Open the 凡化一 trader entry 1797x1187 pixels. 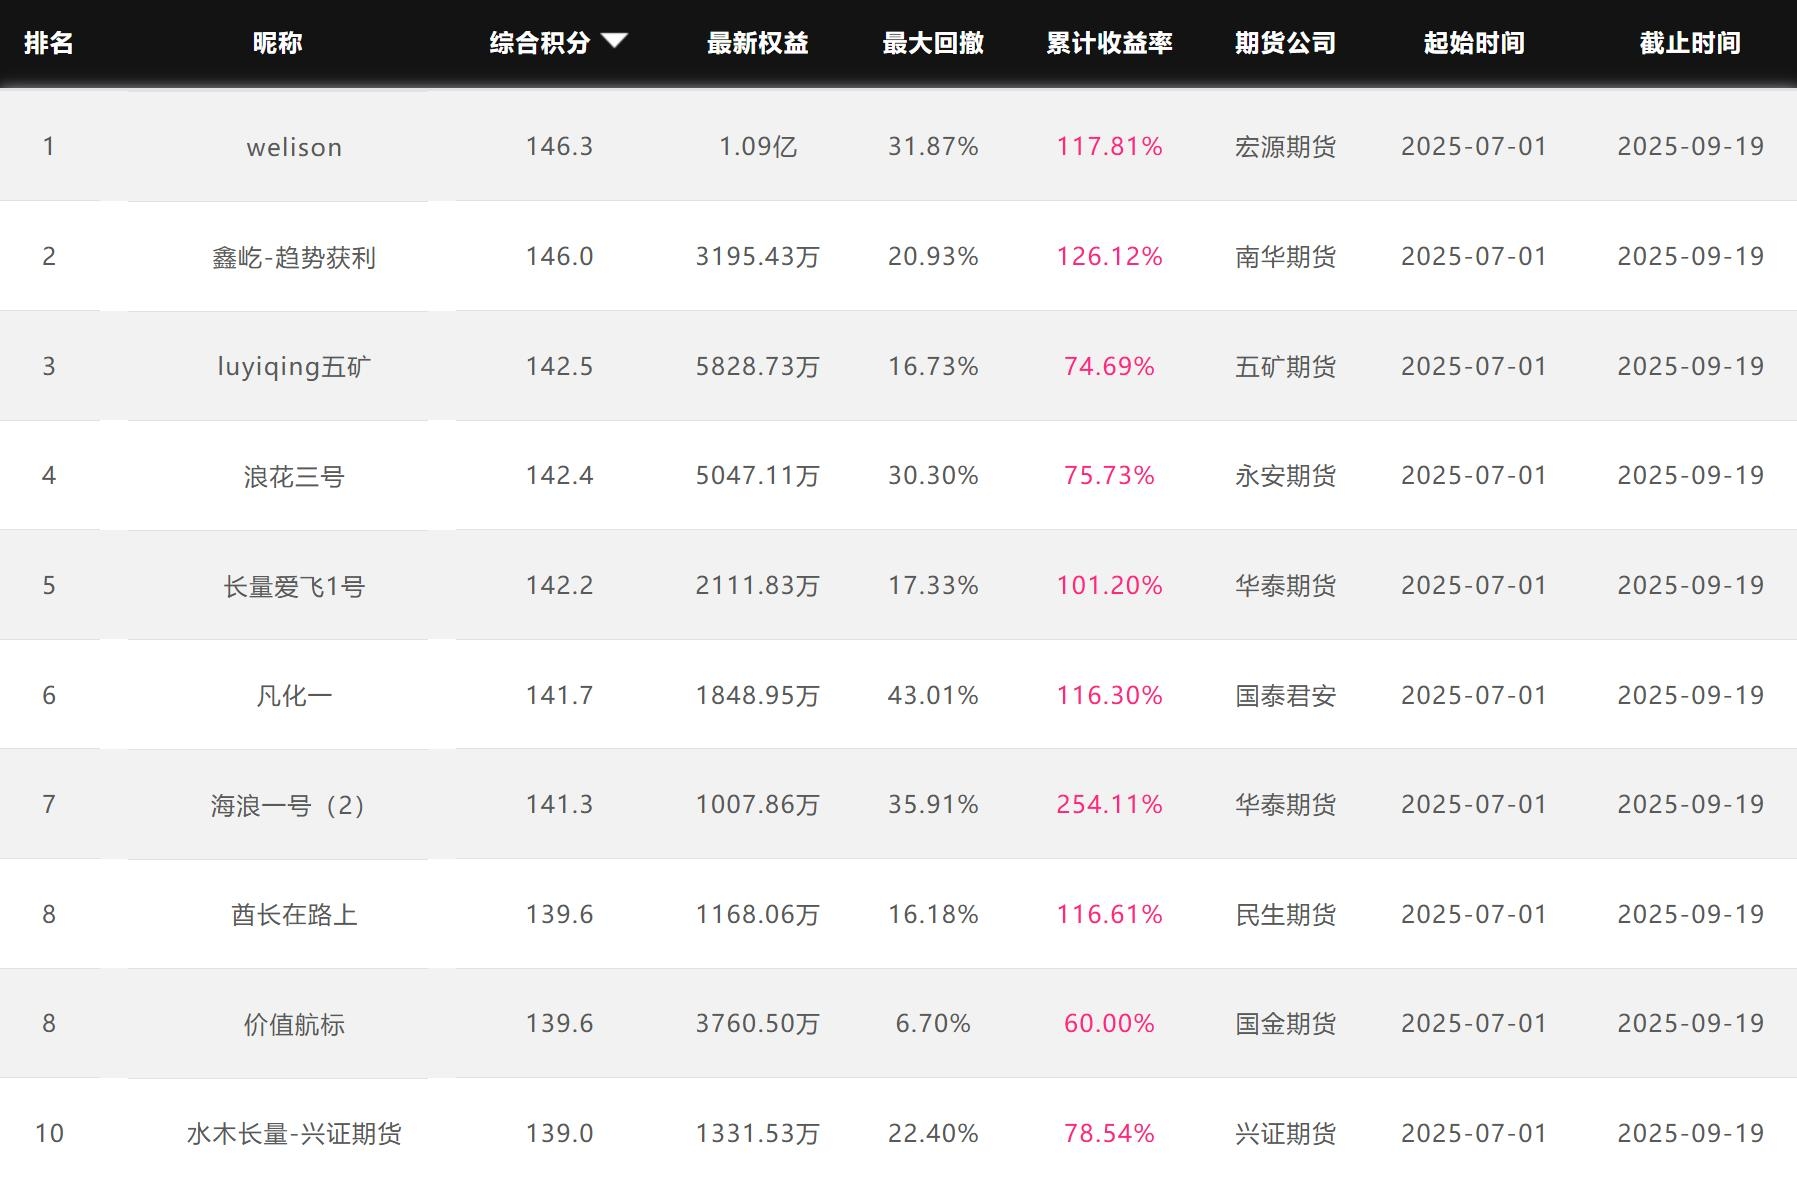[294, 696]
